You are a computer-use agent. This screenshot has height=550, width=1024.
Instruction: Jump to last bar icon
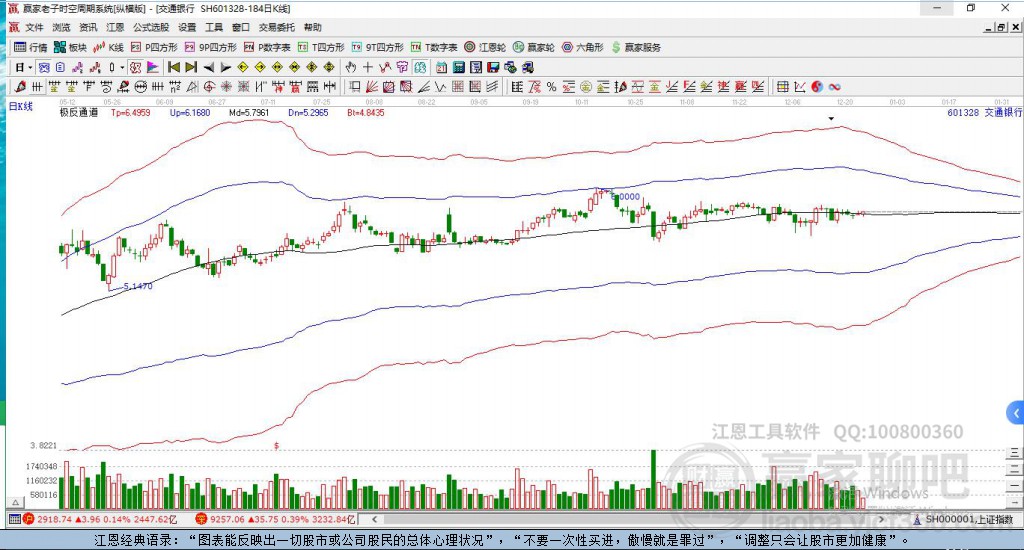point(191,67)
